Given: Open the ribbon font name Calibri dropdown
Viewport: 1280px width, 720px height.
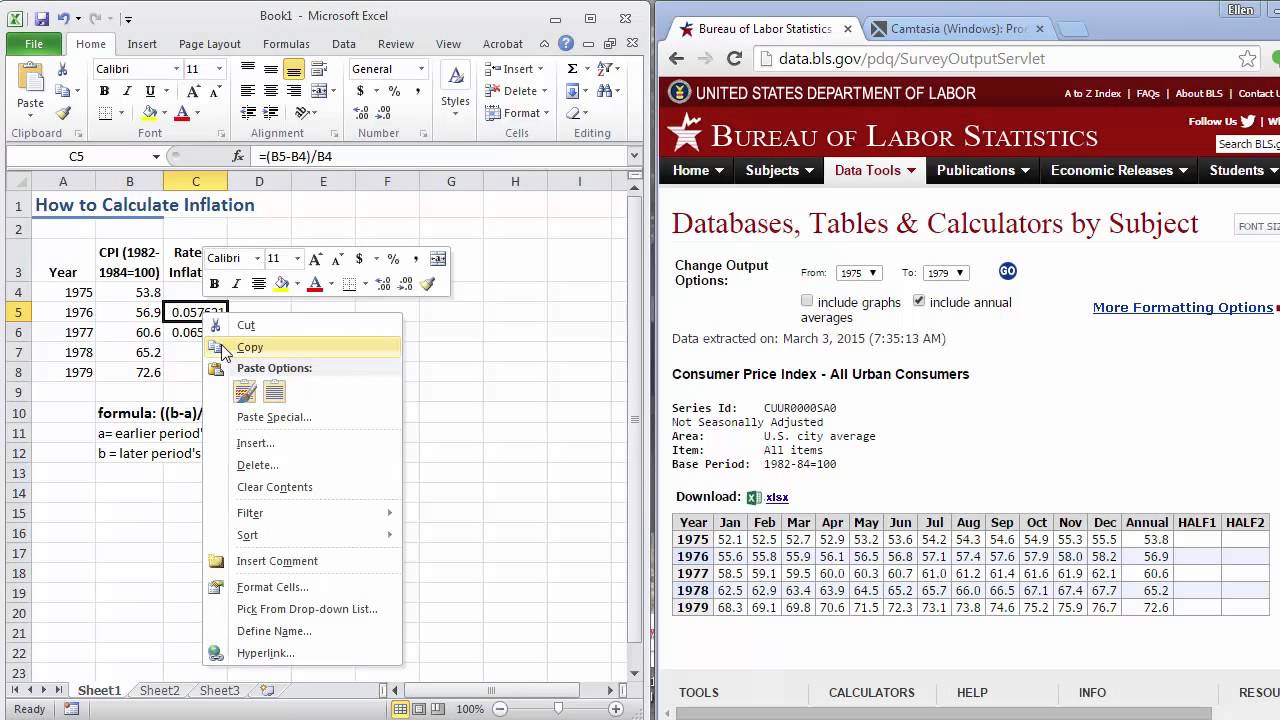Looking at the screenshot, I should click(x=176, y=69).
